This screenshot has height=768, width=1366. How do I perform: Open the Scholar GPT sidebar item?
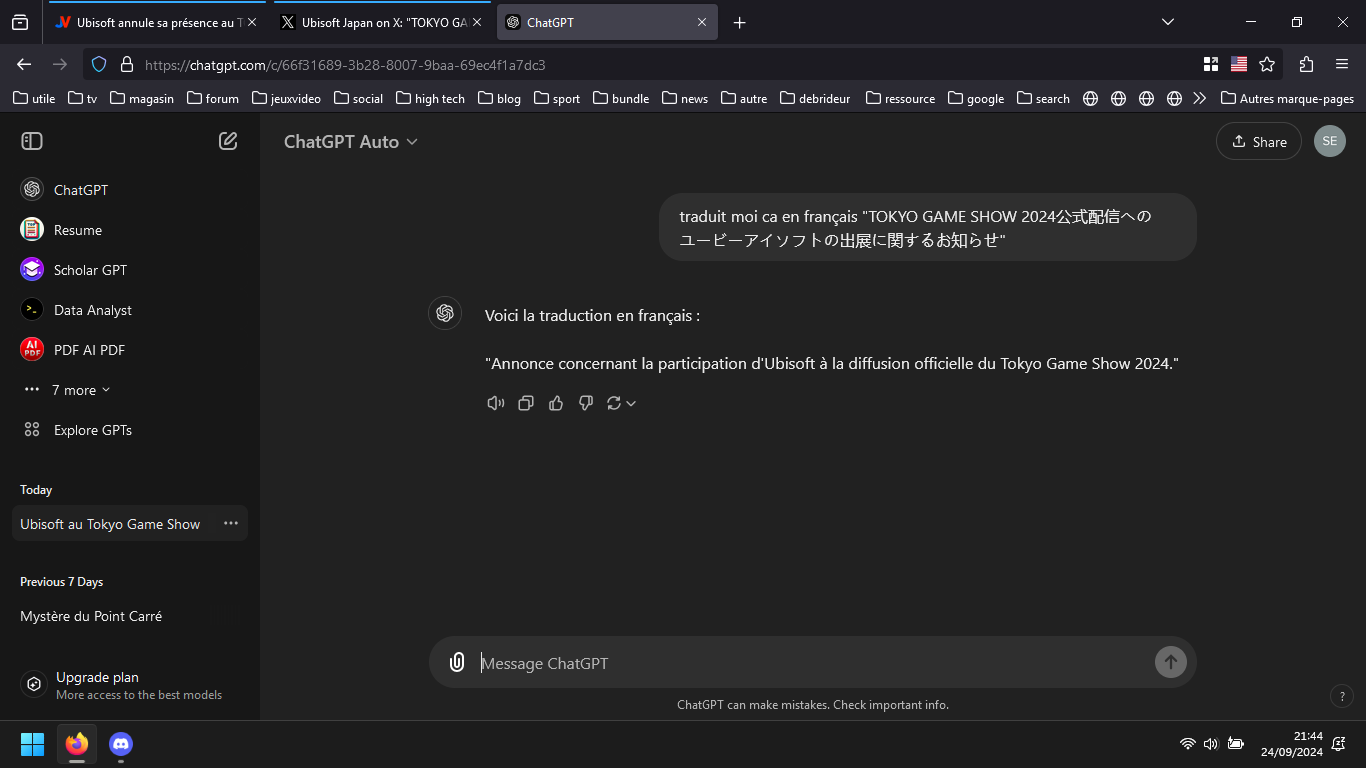tap(90, 270)
